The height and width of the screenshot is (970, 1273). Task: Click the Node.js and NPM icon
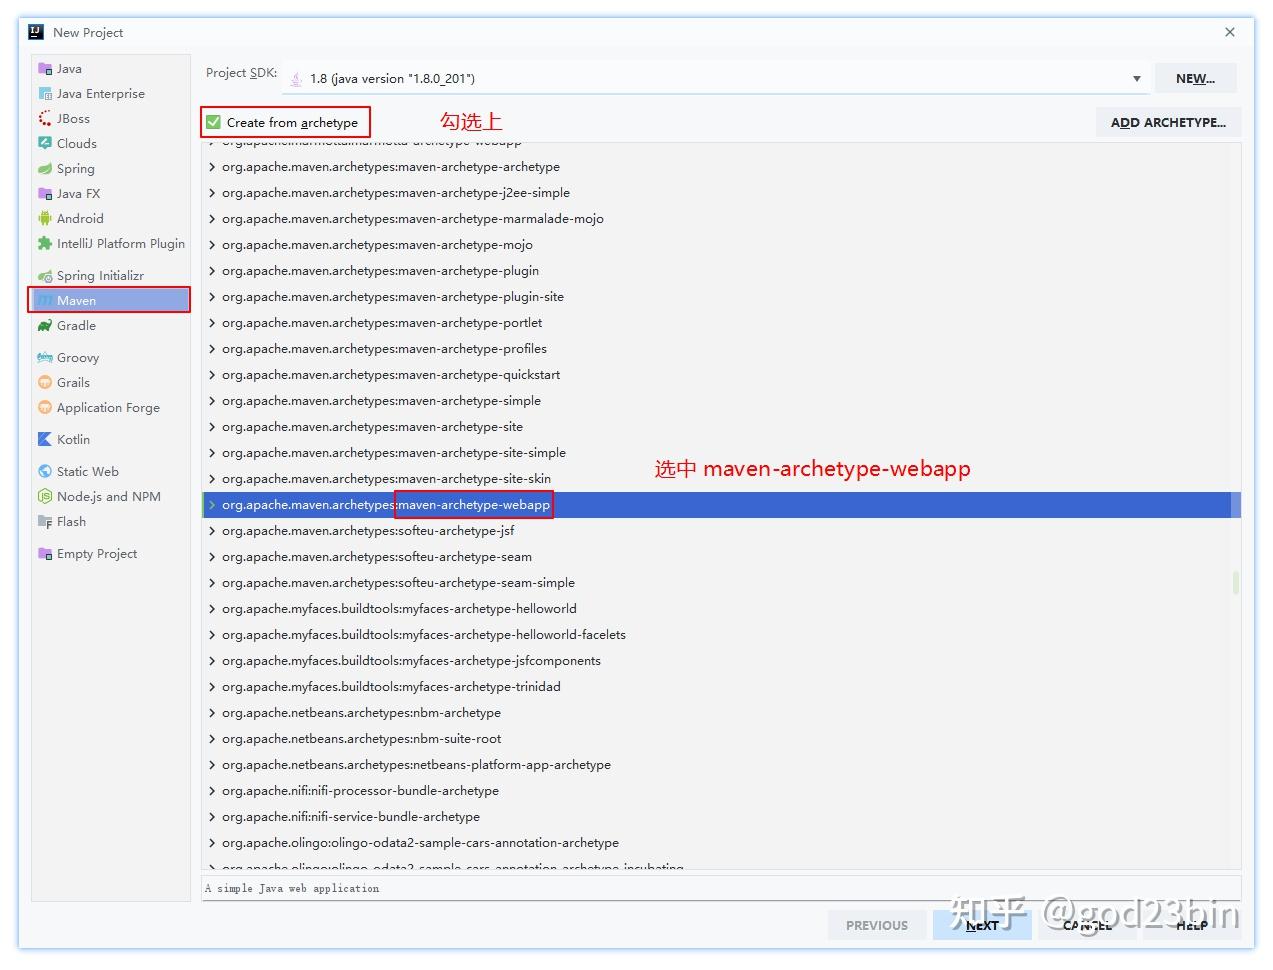[45, 497]
